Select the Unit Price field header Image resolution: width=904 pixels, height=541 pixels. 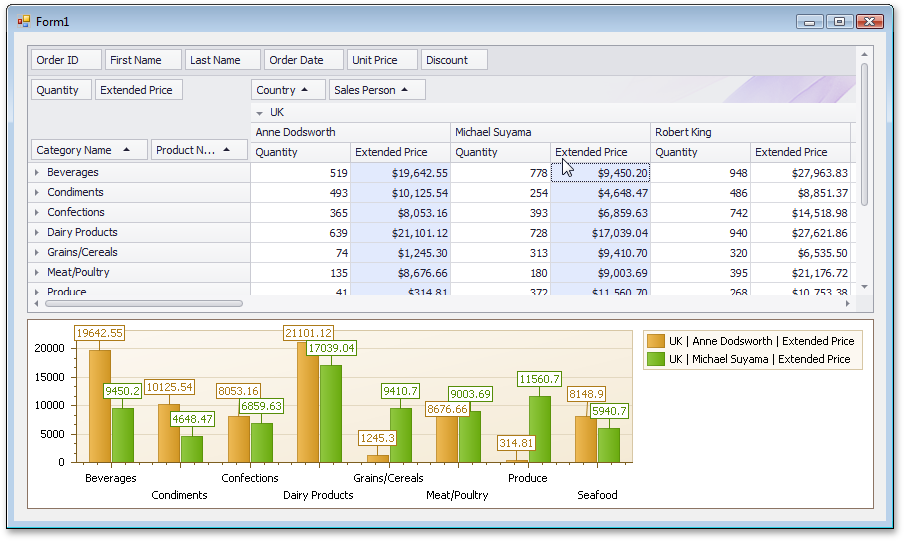click(382, 60)
